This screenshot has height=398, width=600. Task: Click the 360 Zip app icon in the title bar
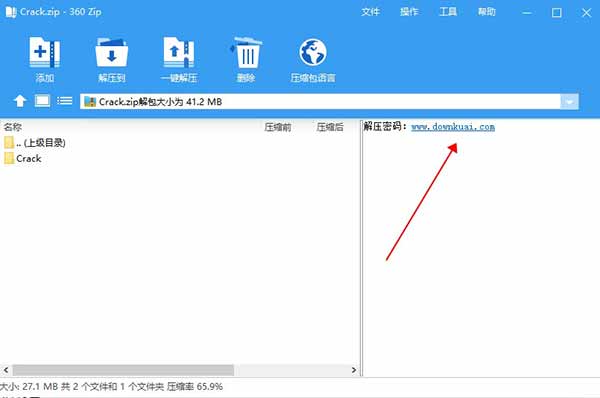pyautogui.click(x=11, y=12)
